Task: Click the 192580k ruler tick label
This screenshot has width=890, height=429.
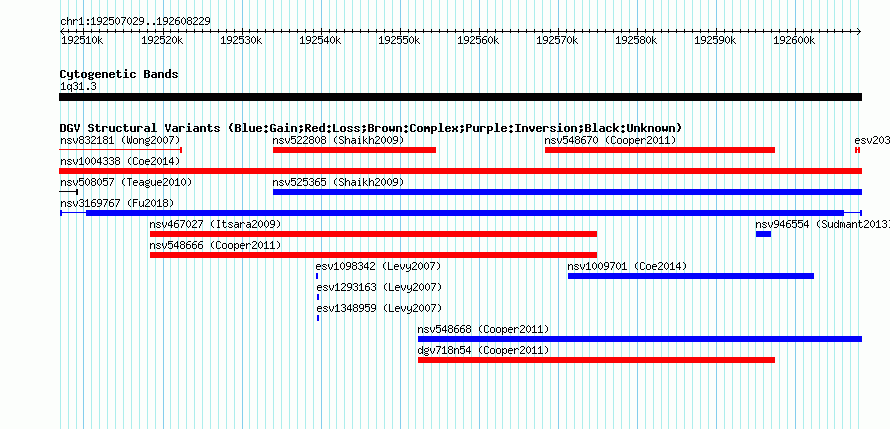Action: (x=636, y=40)
